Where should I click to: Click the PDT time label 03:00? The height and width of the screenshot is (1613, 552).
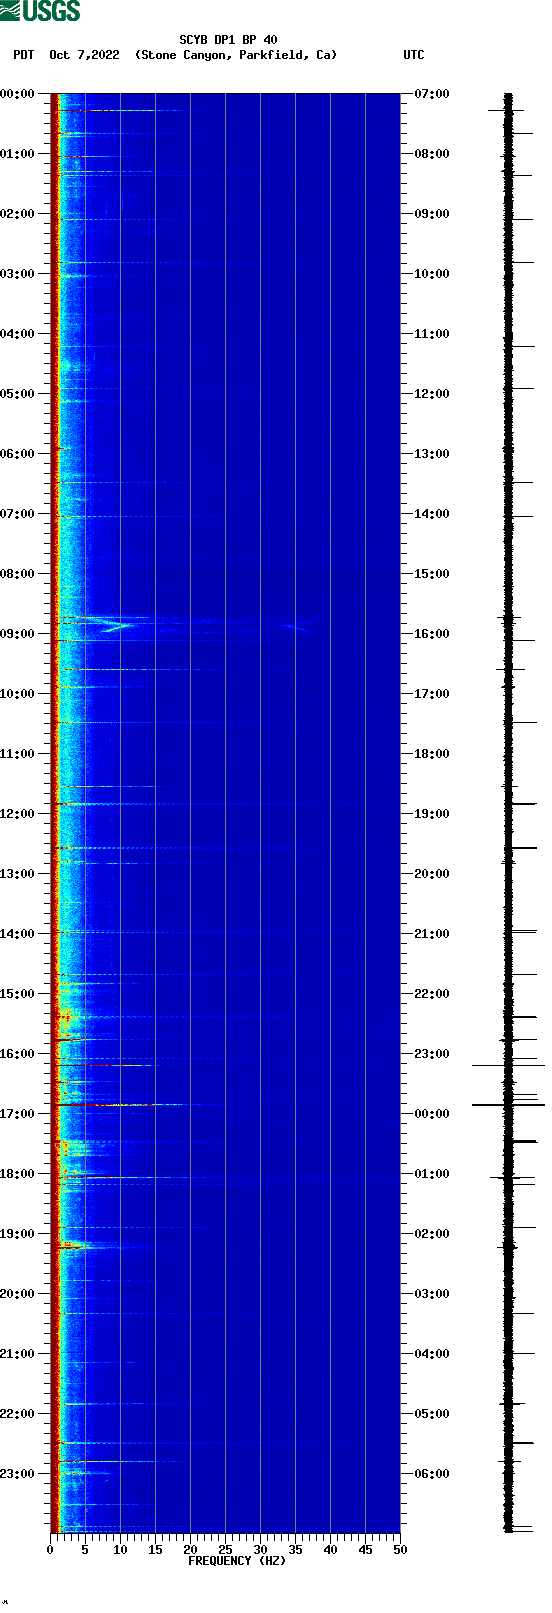click(18, 274)
